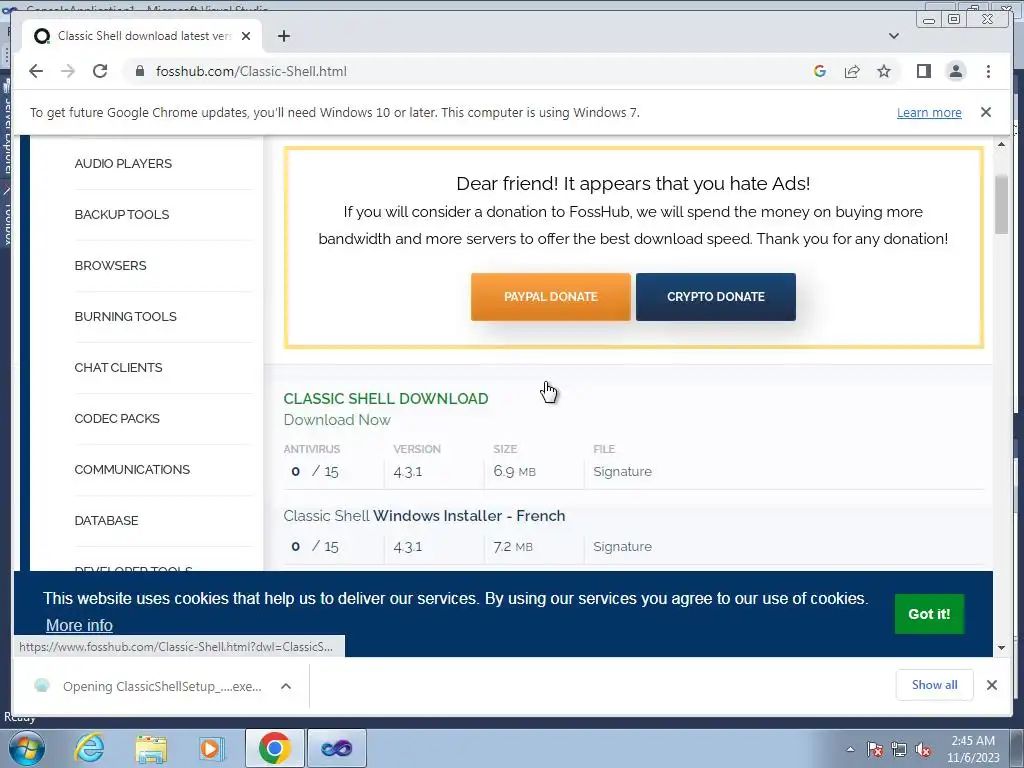Click the PayPal Donate button
This screenshot has height=768, width=1024.
point(551,296)
